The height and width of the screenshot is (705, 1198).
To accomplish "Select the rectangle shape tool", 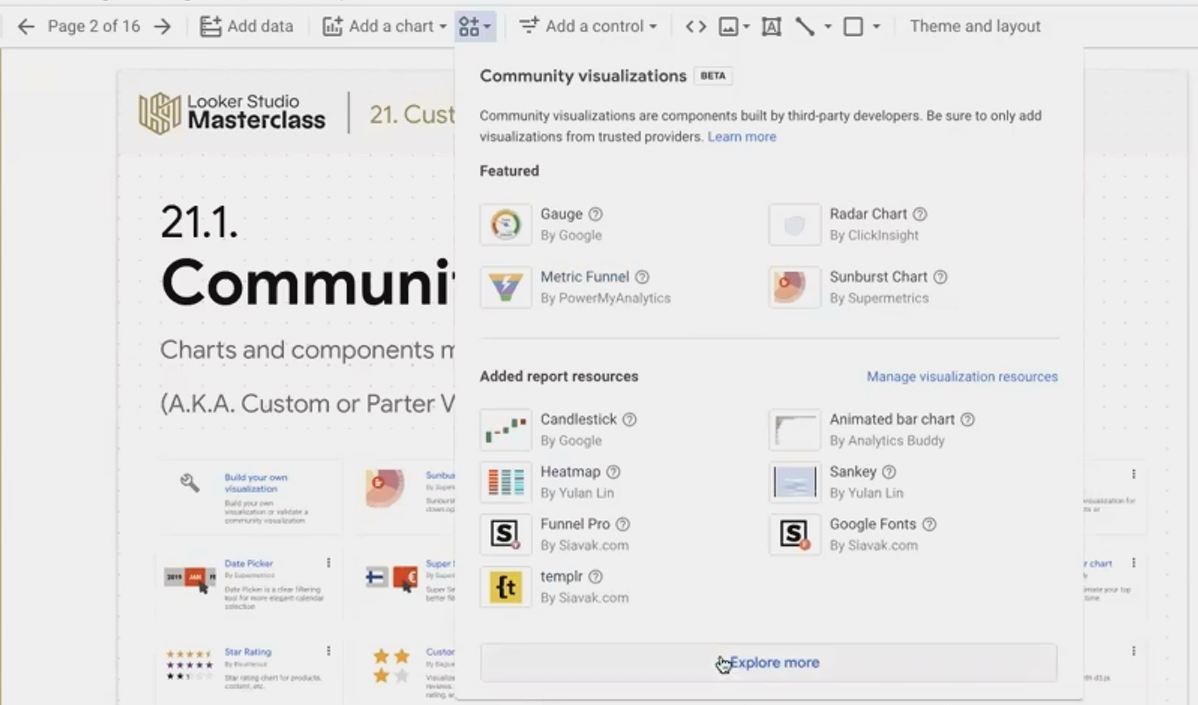I will (x=853, y=27).
